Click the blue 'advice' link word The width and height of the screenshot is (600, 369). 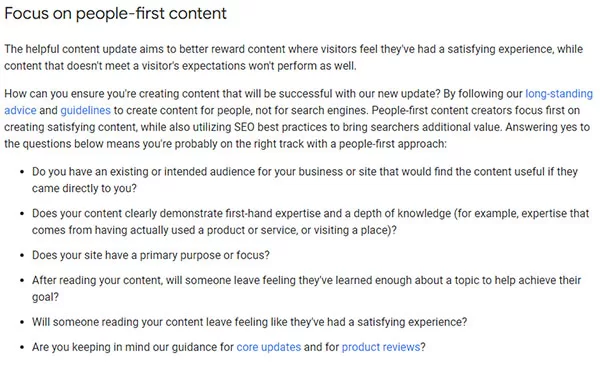pos(20,111)
